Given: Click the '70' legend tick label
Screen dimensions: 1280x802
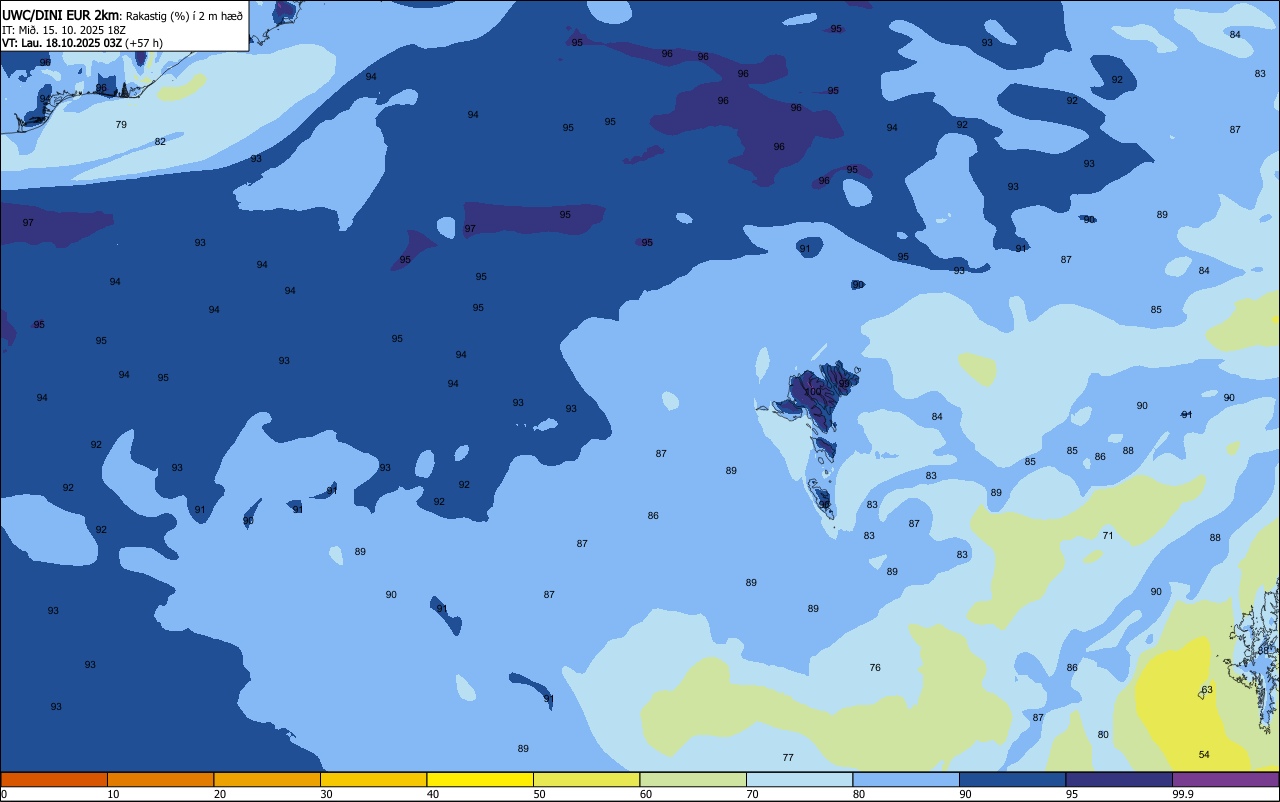Looking at the screenshot, I should [752, 794].
